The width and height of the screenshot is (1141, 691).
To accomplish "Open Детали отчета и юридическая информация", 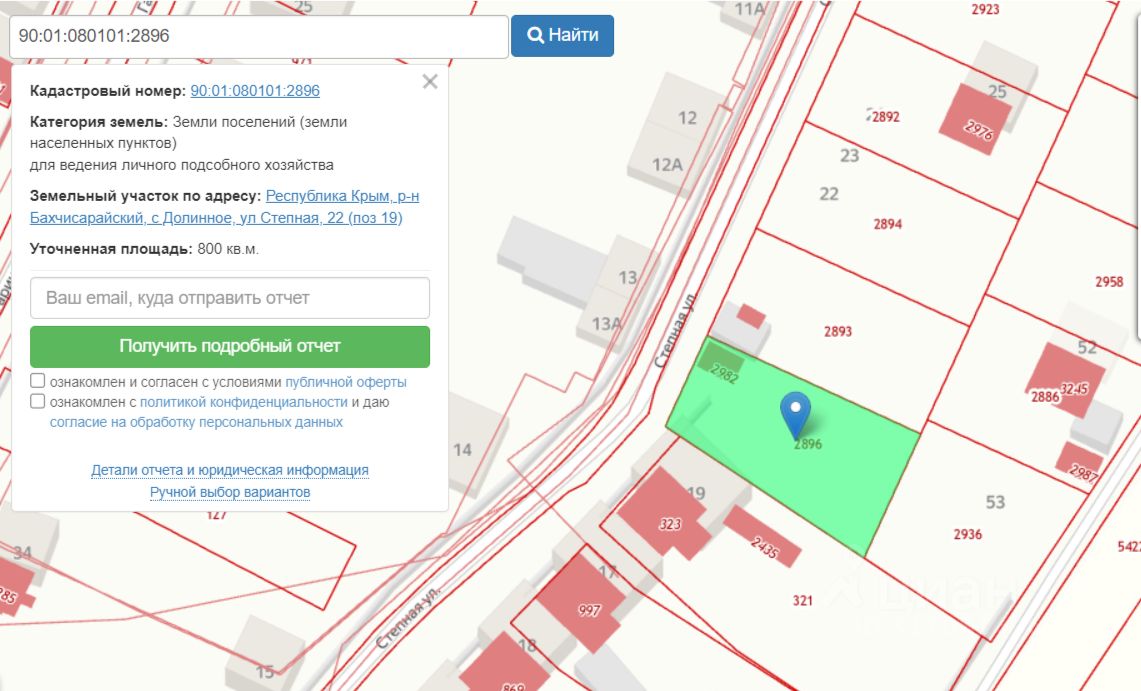I will click(230, 470).
